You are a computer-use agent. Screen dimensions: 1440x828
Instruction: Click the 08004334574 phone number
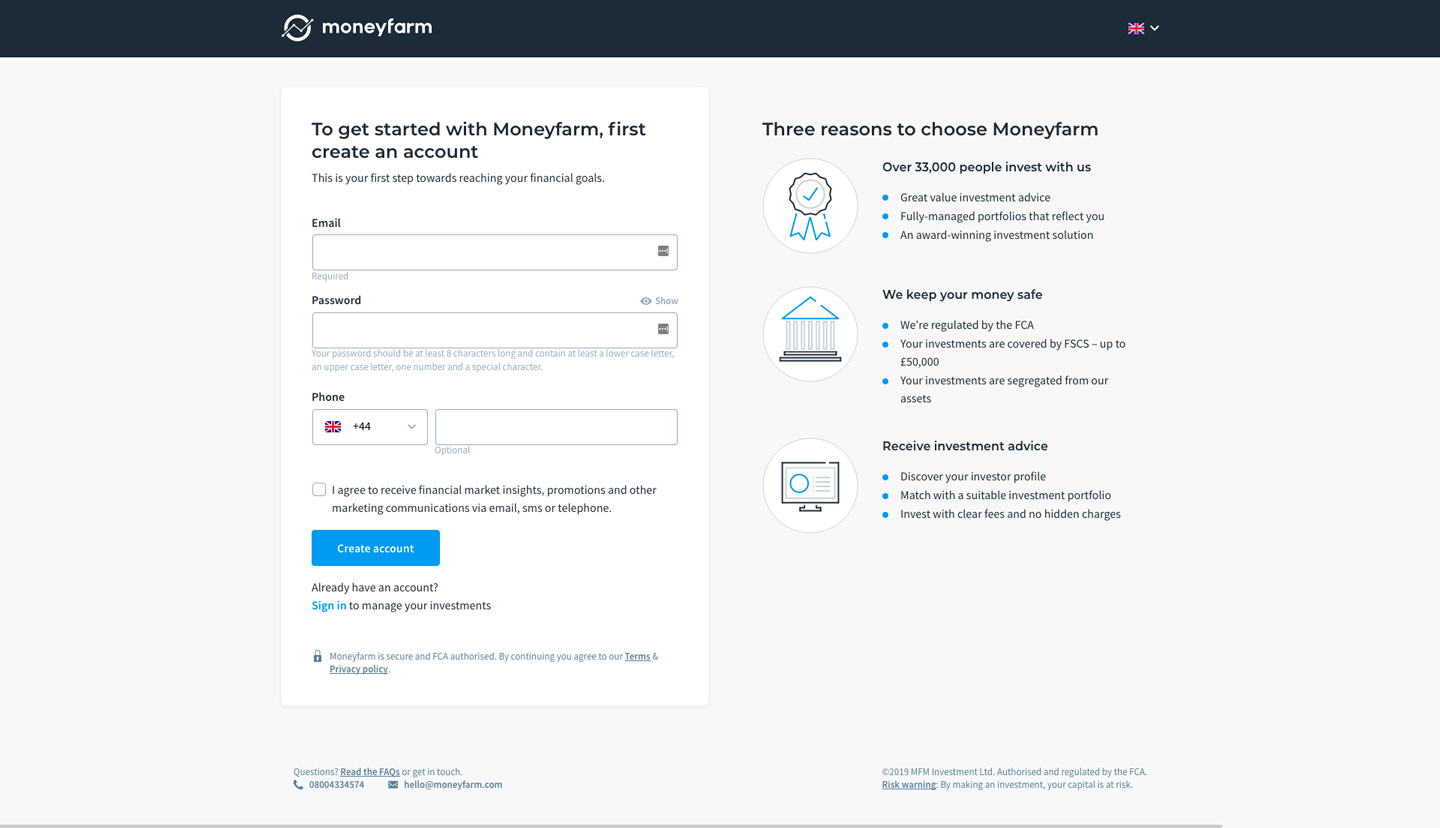coord(336,785)
